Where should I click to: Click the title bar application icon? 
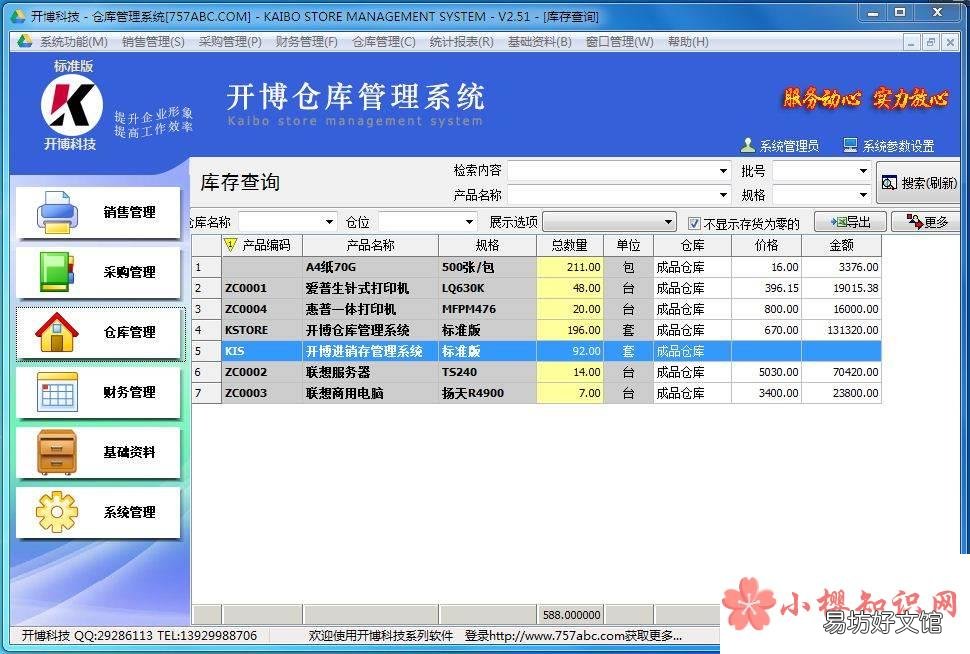click(19, 16)
